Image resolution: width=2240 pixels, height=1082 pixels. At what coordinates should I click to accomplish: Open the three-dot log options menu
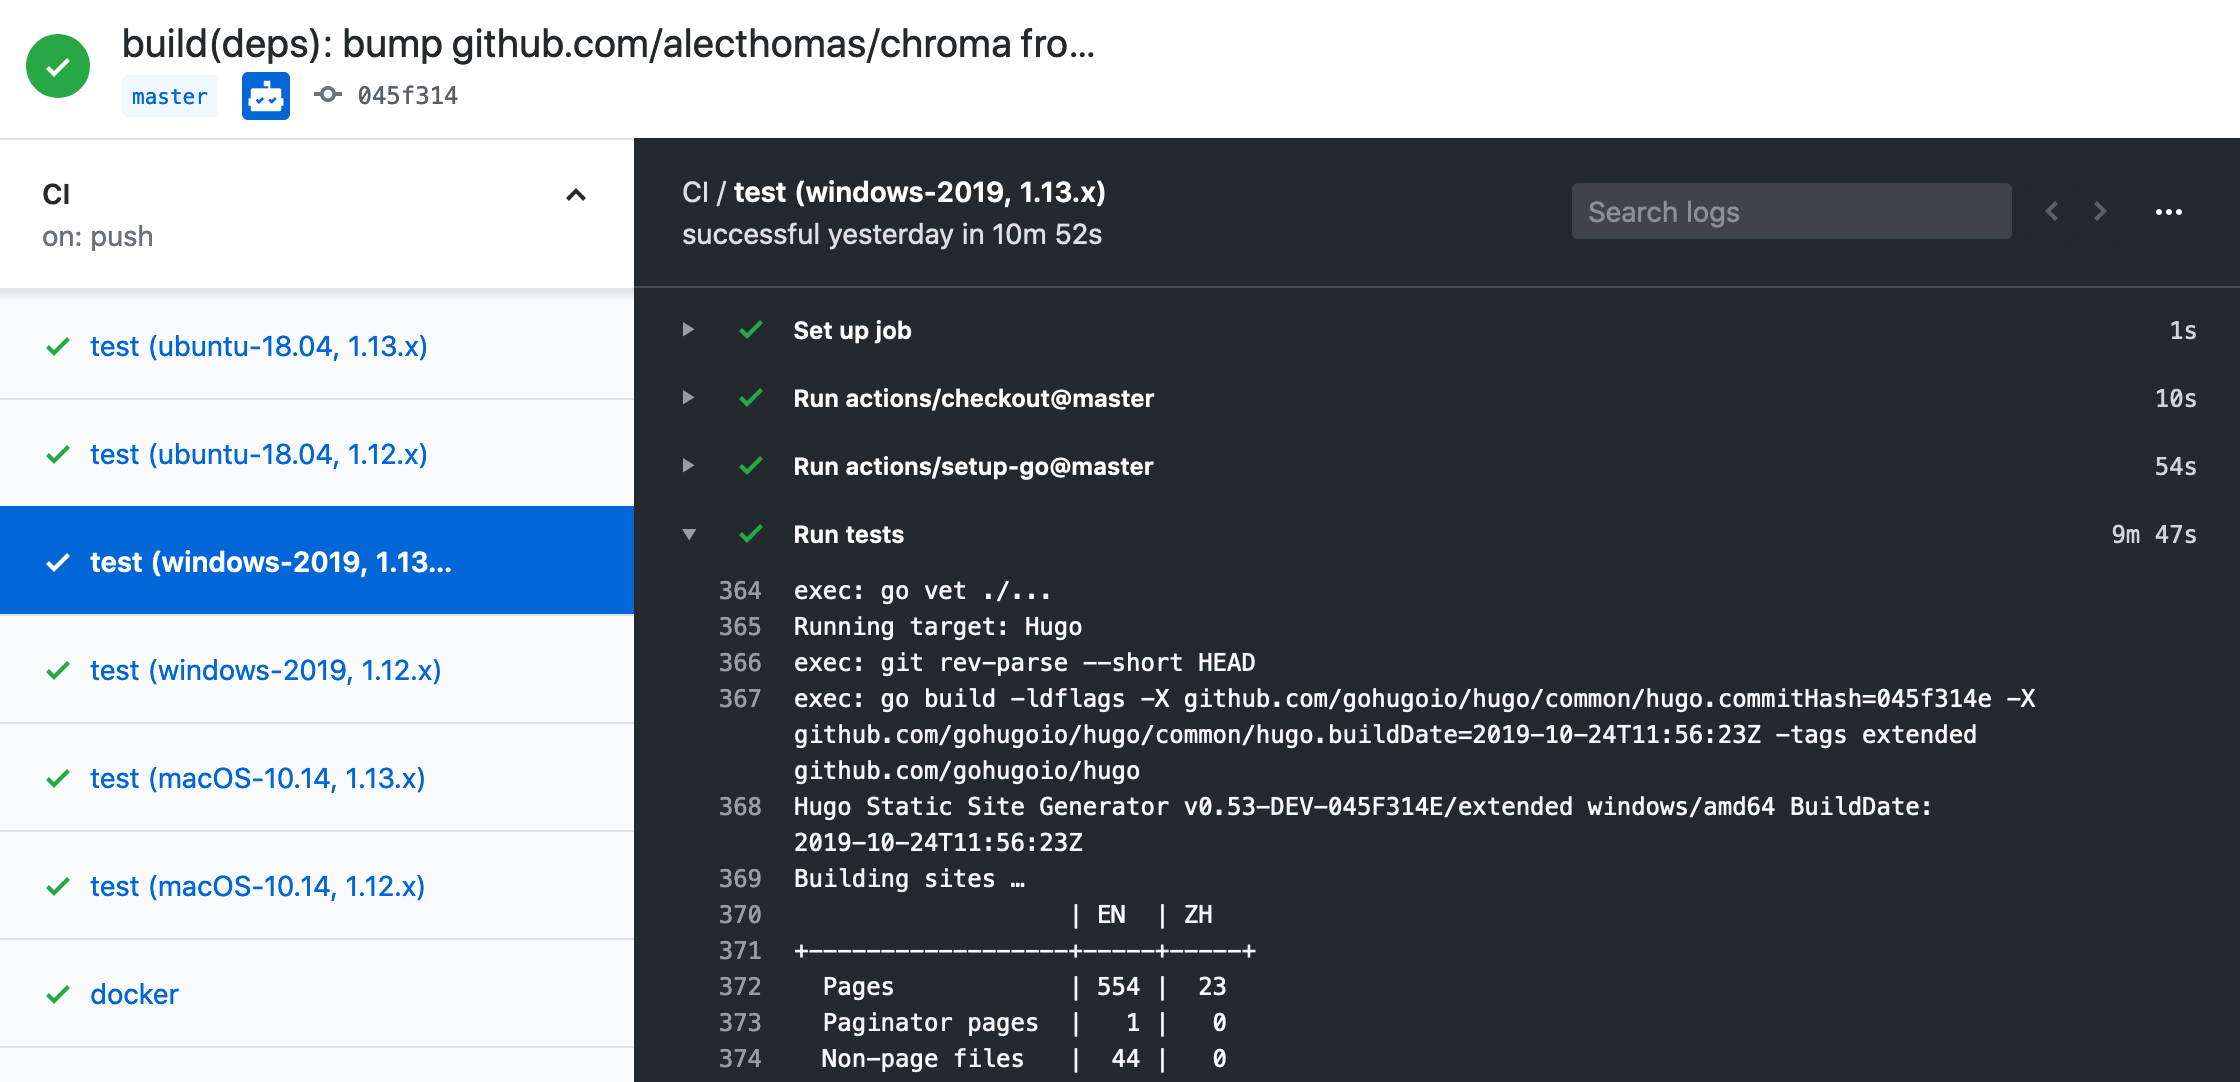click(2168, 212)
